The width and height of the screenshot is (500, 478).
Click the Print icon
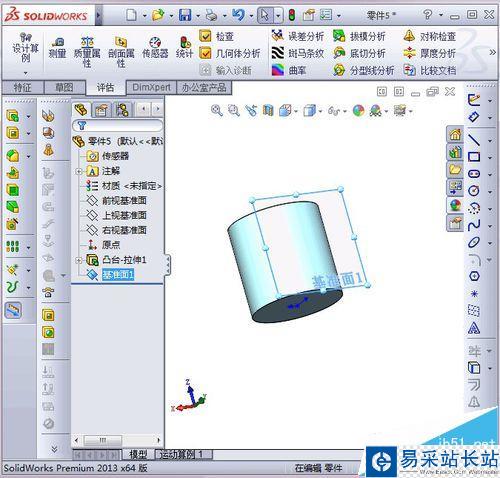pos(211,15)
